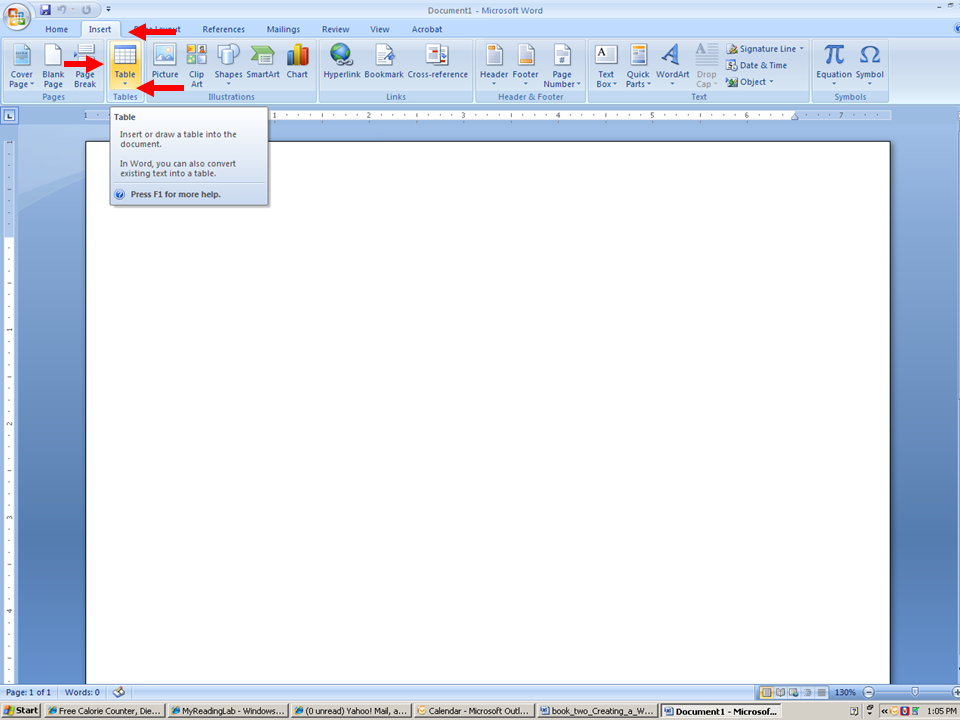Insert a Blank Page
Screen dimensions: 960x720
tap(53, 66)
